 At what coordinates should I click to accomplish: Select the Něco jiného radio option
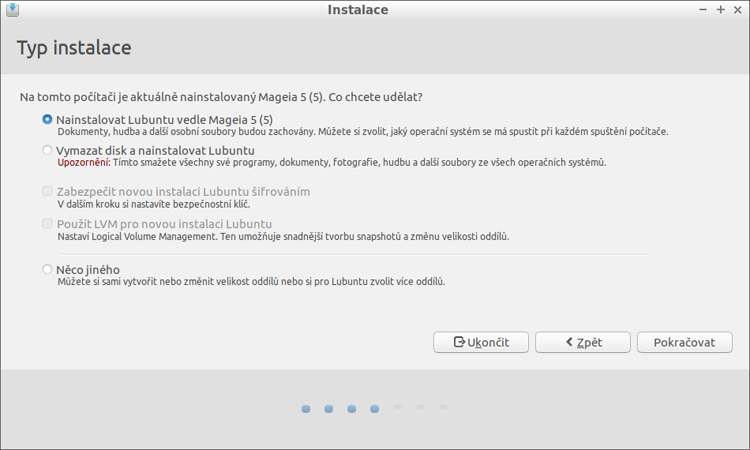47,269
